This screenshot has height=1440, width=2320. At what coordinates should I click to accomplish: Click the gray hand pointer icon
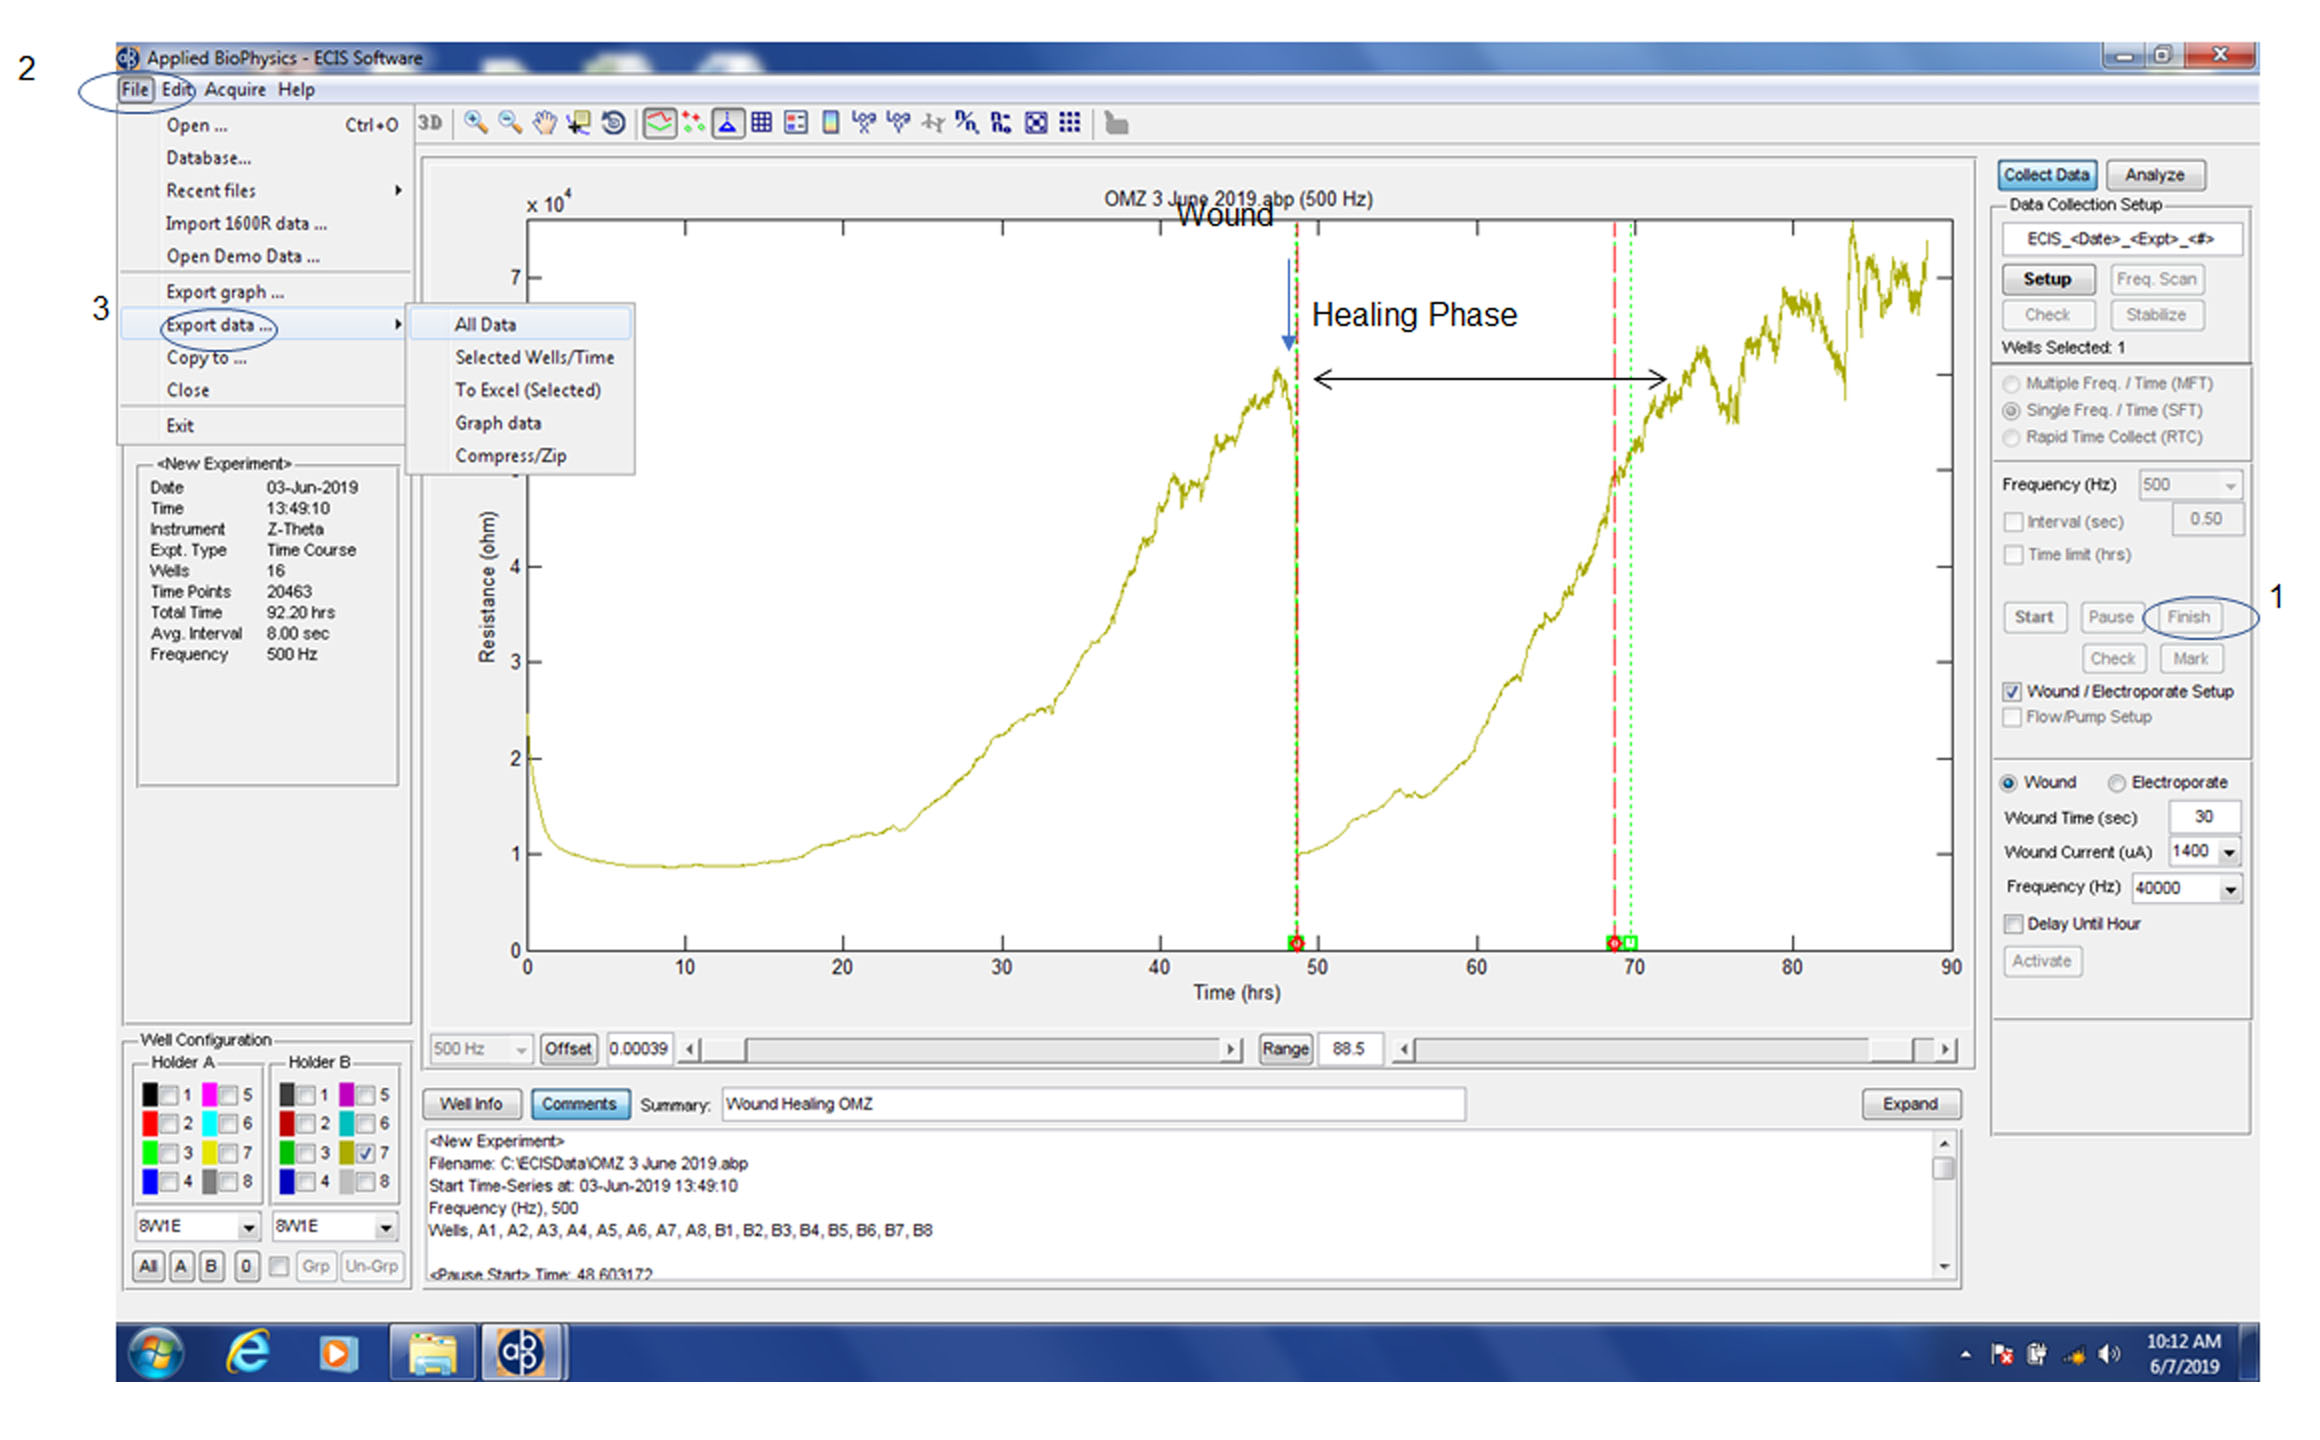click(x=1117, y=124)
